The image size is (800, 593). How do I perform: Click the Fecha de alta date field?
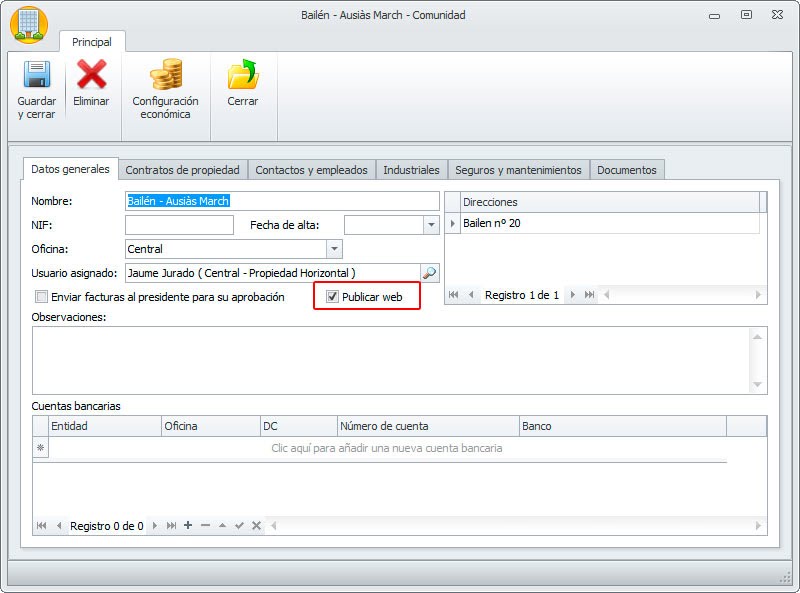point(384,225)
